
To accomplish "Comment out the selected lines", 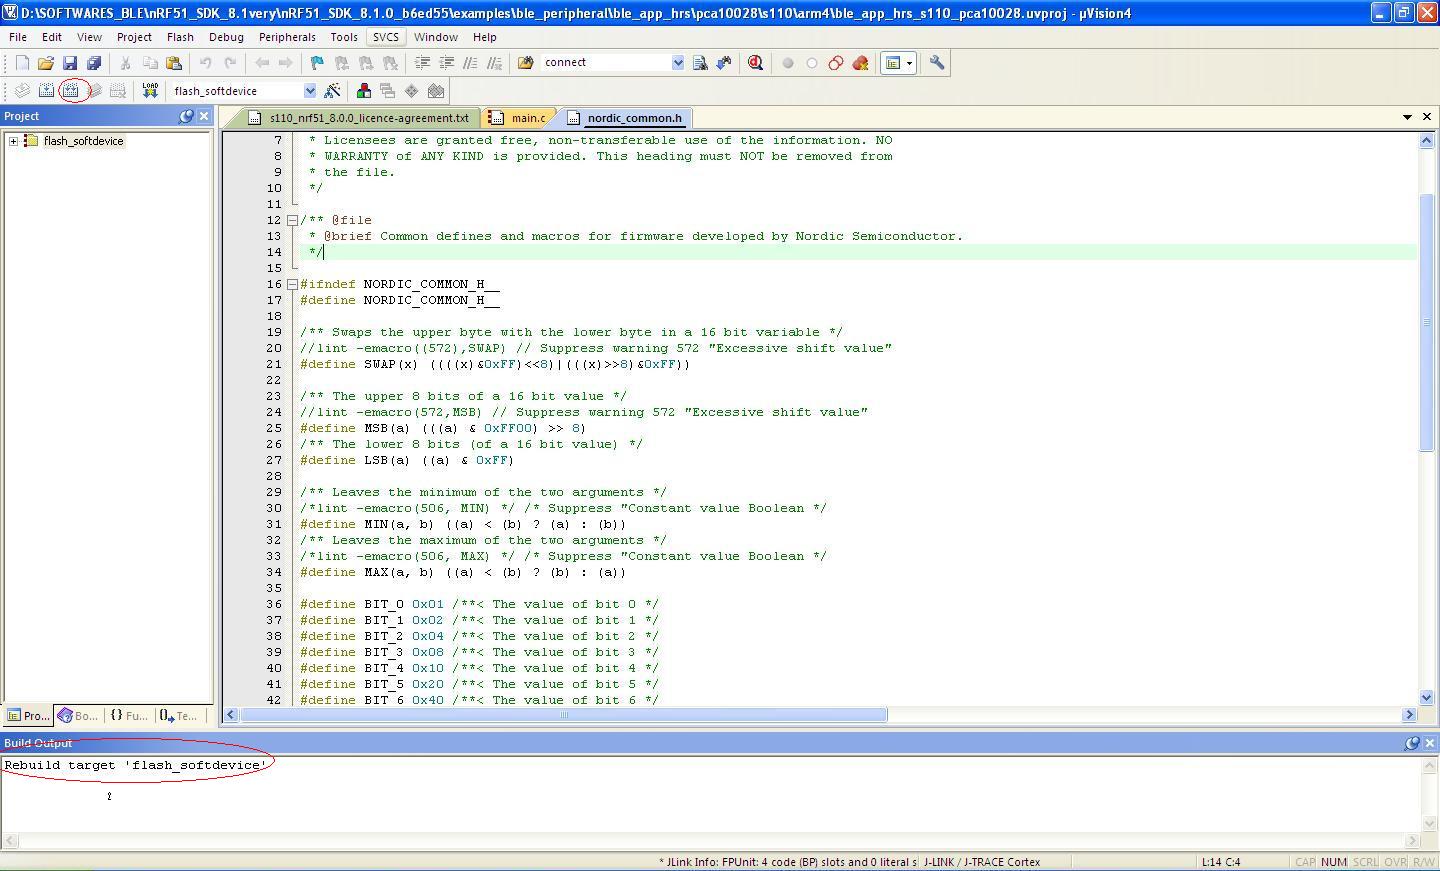I will [470, 63].
